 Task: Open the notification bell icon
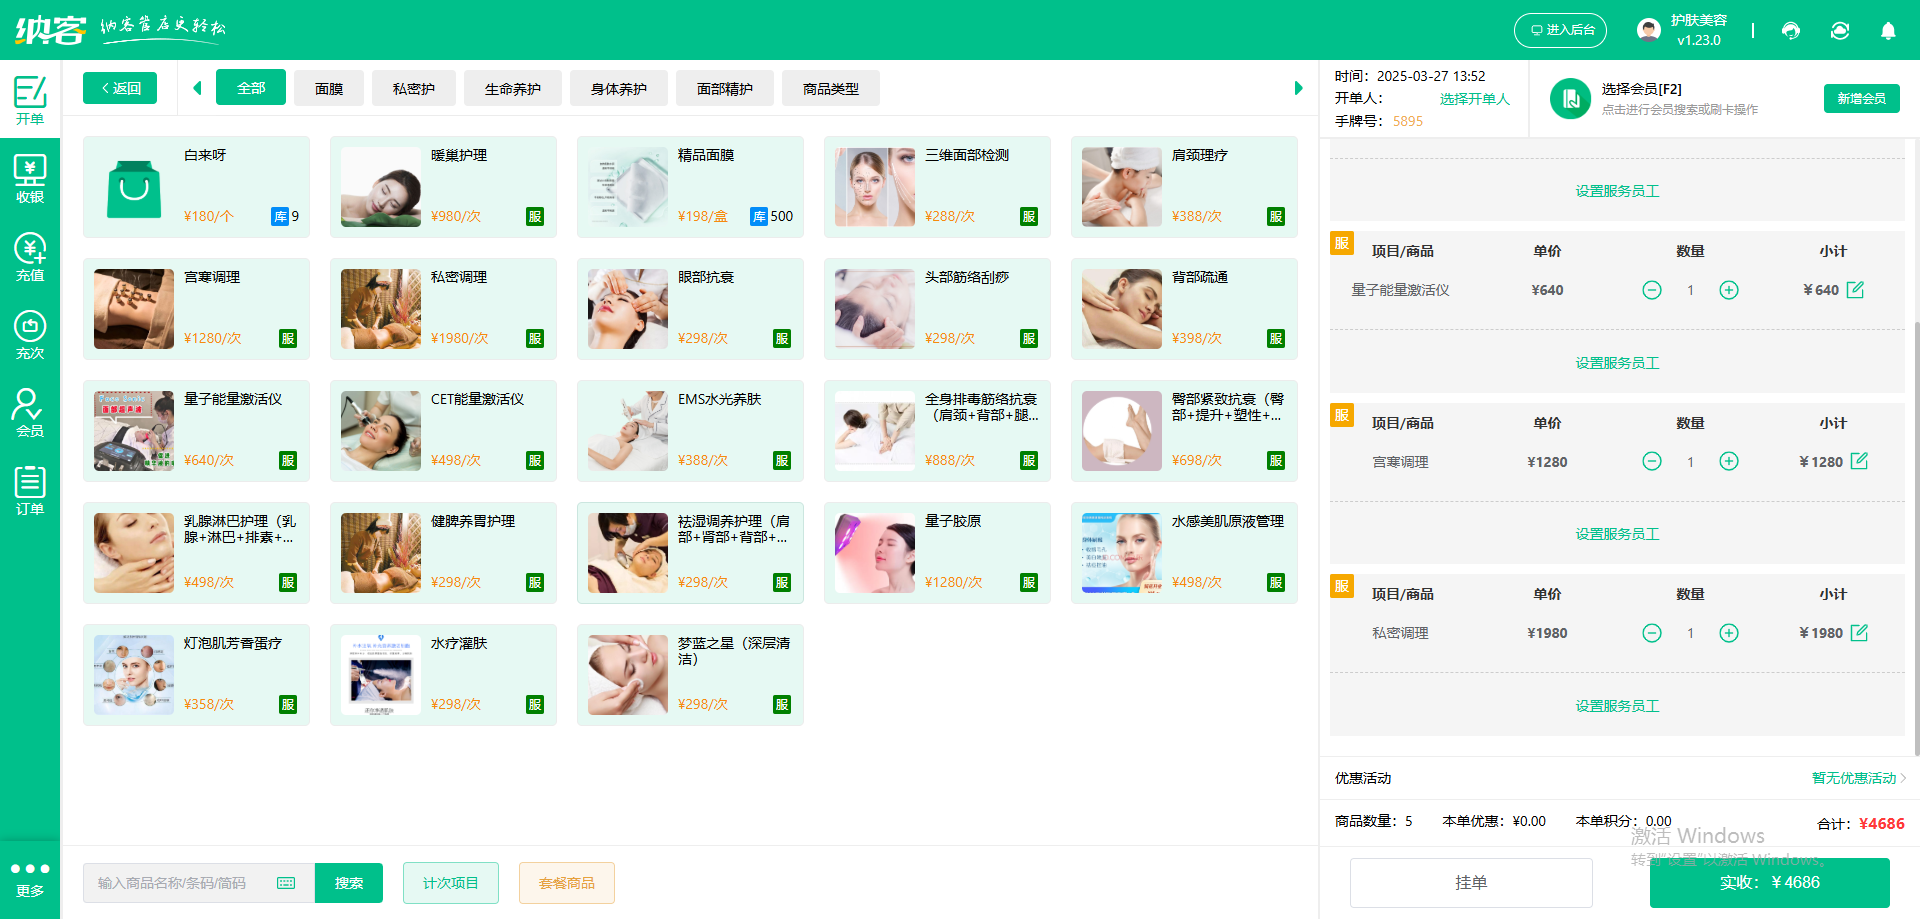pyautogui.click(x=1888, y=31)
